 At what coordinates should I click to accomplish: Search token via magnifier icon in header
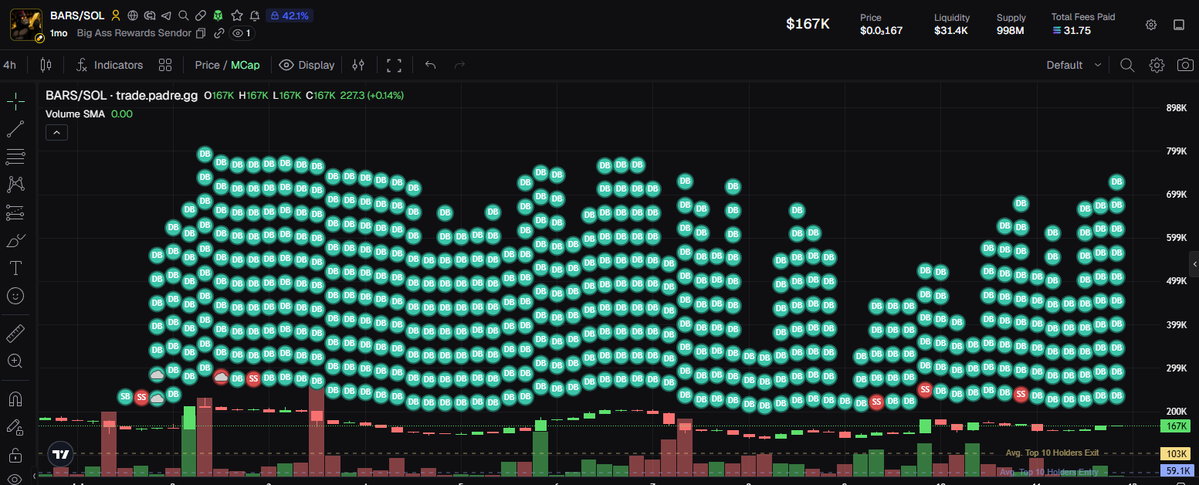coord(184,15)
